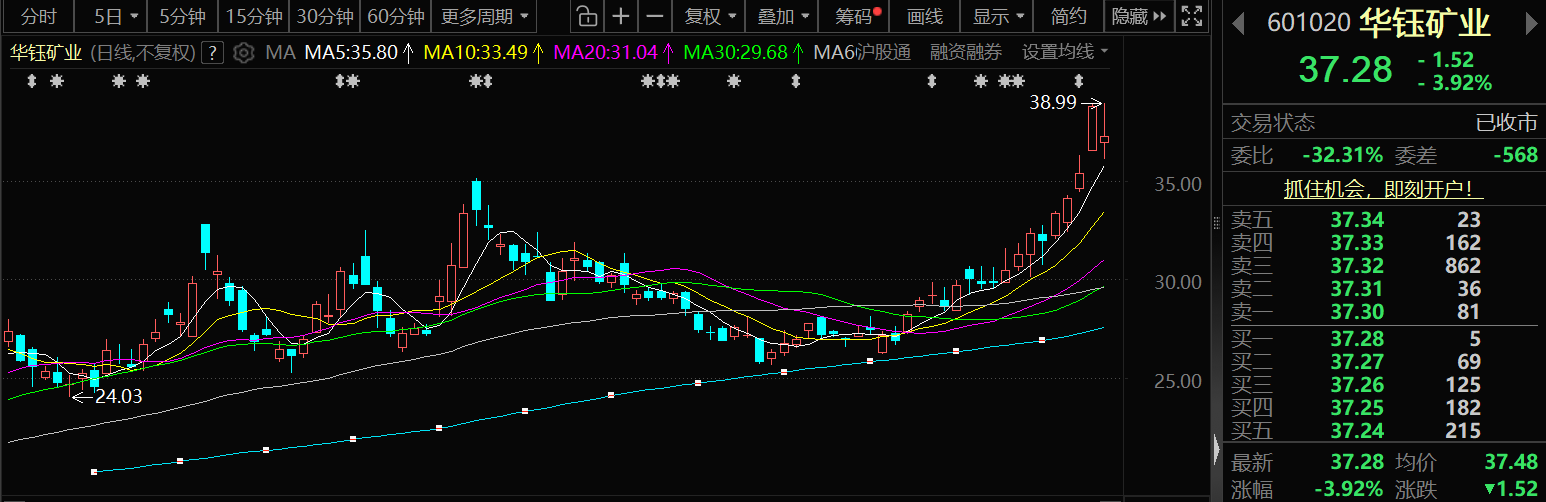
Task: Enter fullscreen chart with the expand icon
Action: (x=1191, y=16)
